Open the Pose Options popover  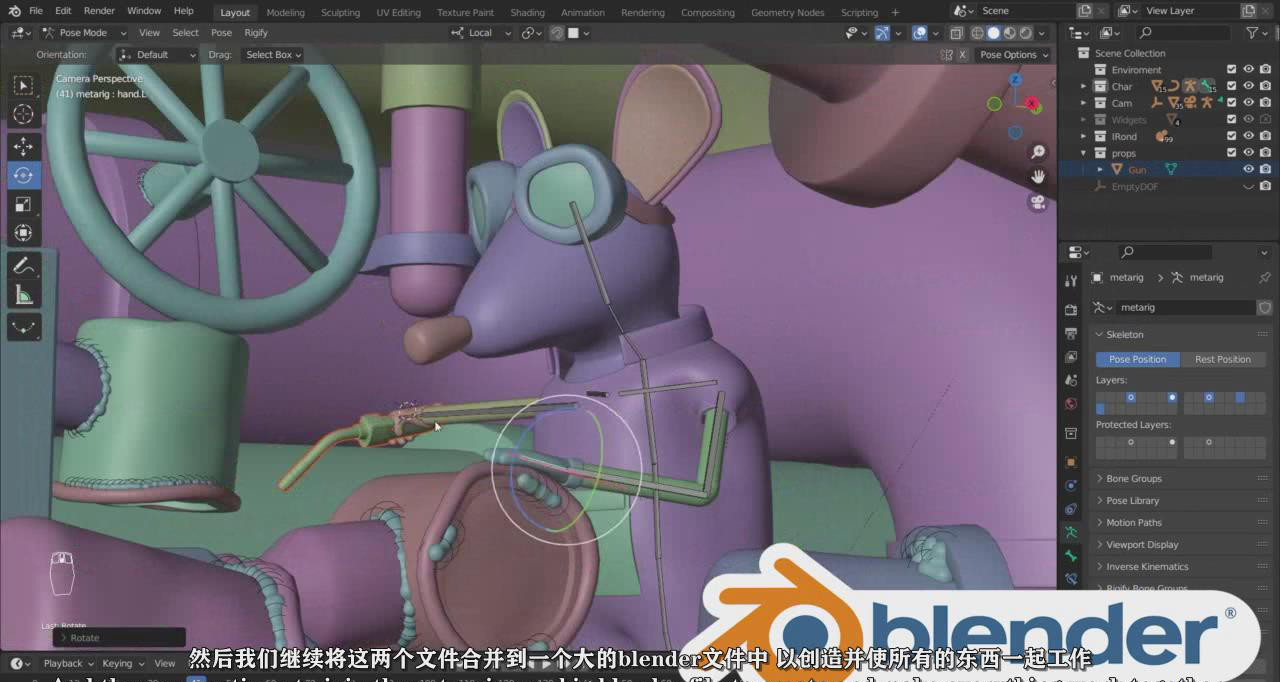click(1013, 55)
